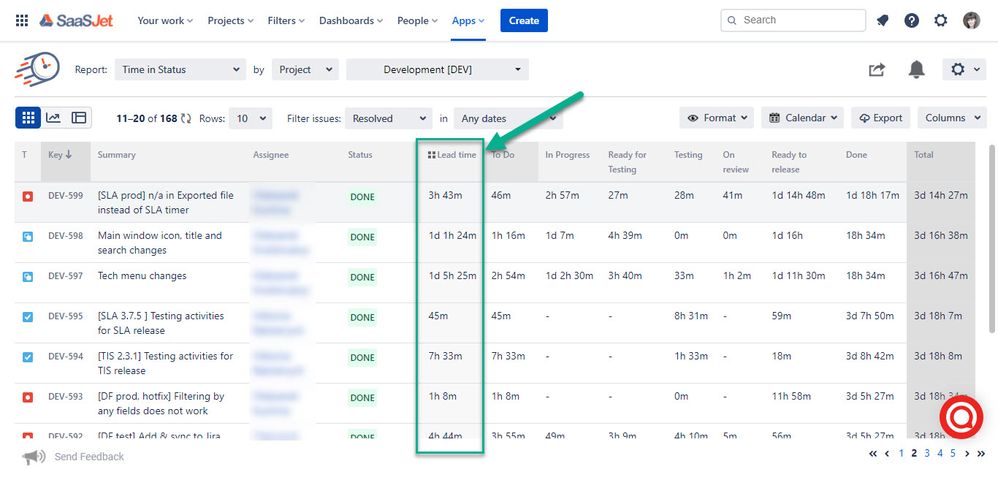Open the app switcher grid icon

click(22, 20)
